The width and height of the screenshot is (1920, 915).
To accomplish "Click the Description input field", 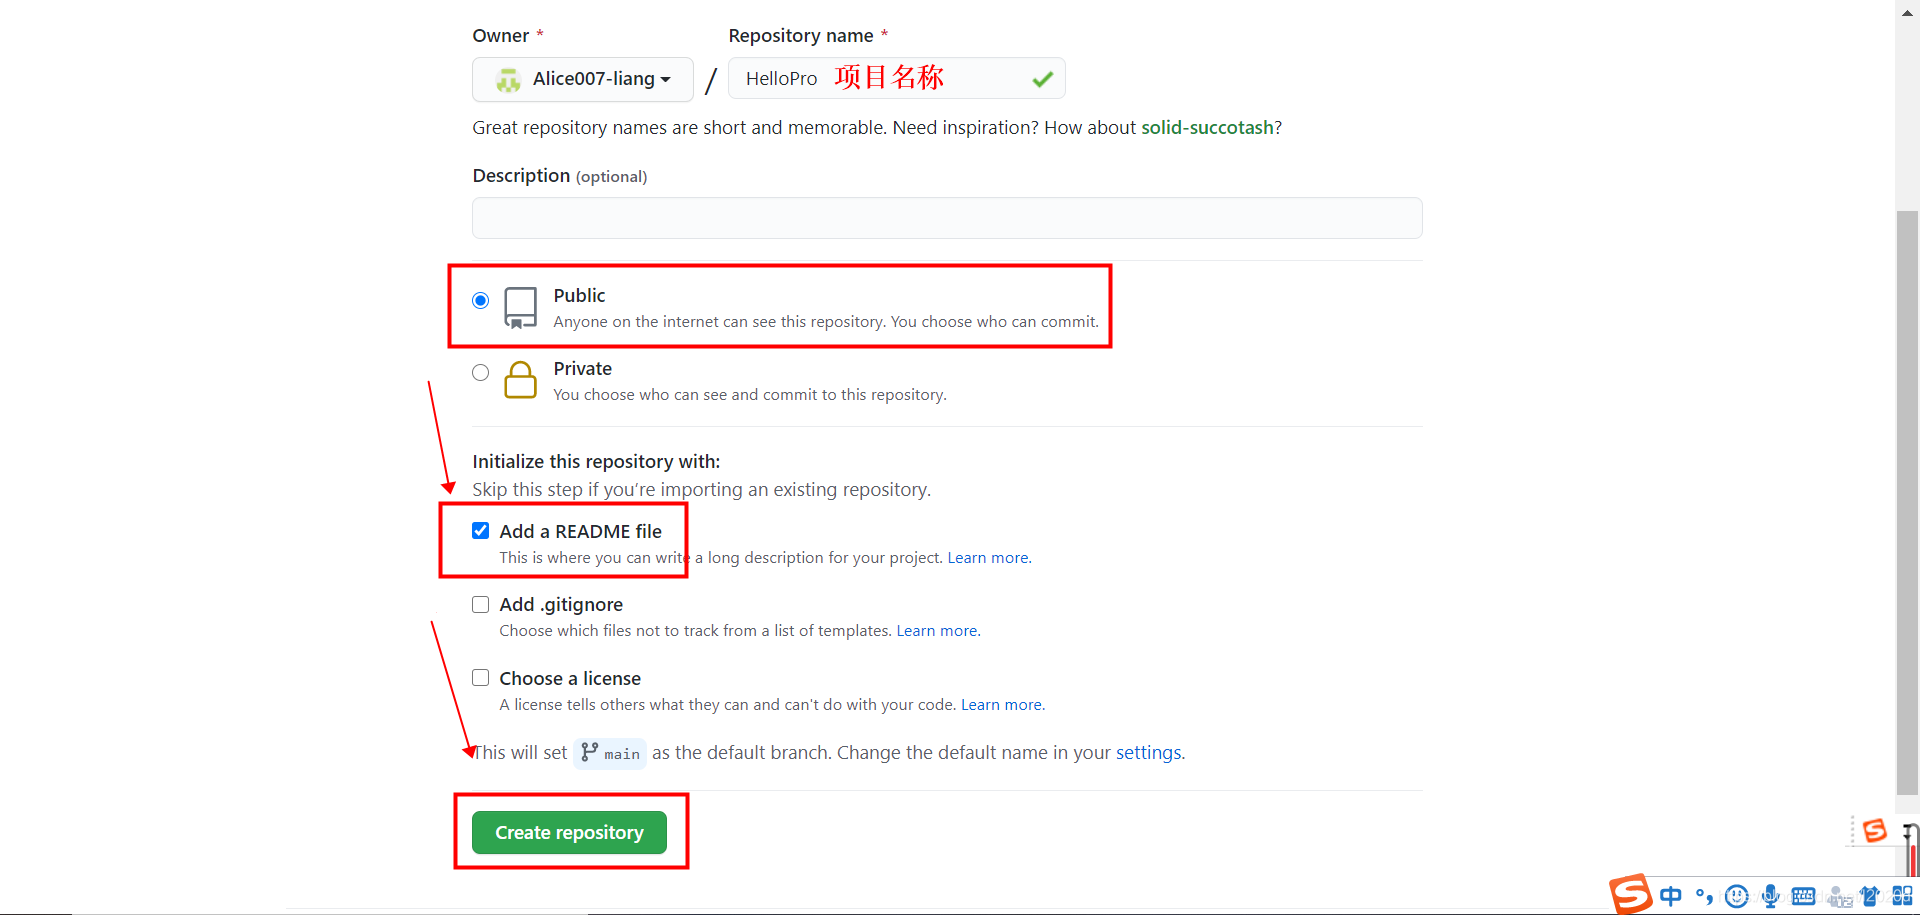I will click(x=947, y=218).
